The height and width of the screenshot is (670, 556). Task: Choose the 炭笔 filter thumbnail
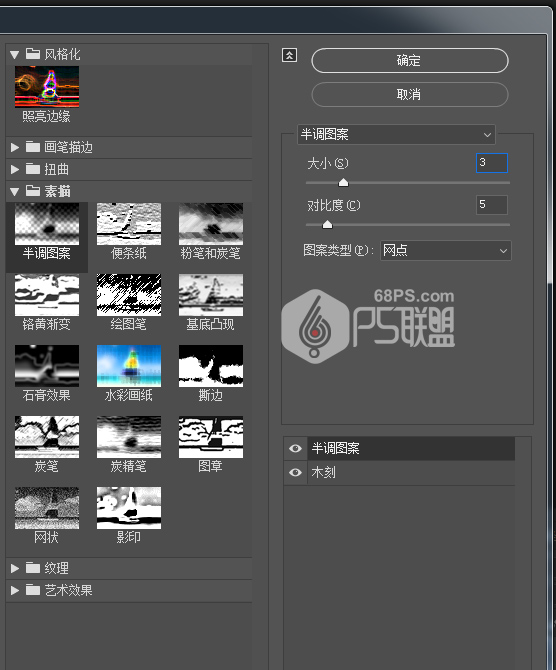tap(47, 437)
